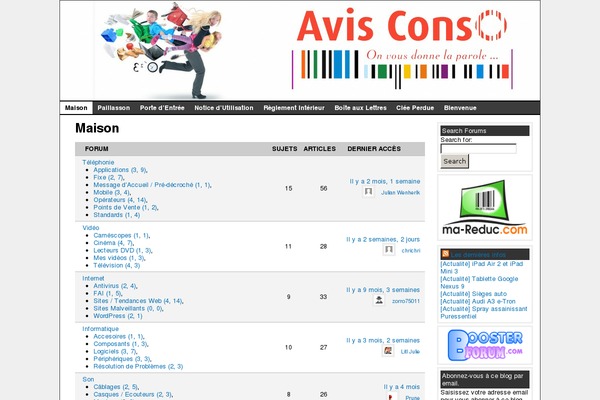The width and height of the screenshot is (600, 400).
Task: Click Litl Julie's avatar image
Action: pos(388,351)
